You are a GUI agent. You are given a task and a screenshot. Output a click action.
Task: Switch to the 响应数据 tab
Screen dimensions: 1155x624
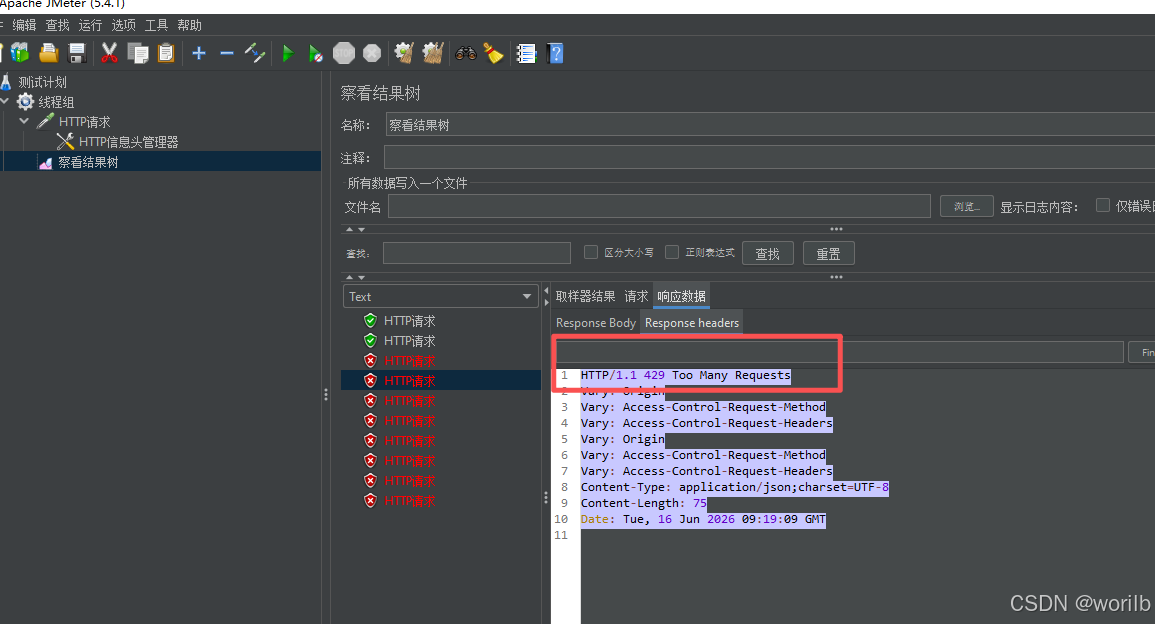[681, 296]
